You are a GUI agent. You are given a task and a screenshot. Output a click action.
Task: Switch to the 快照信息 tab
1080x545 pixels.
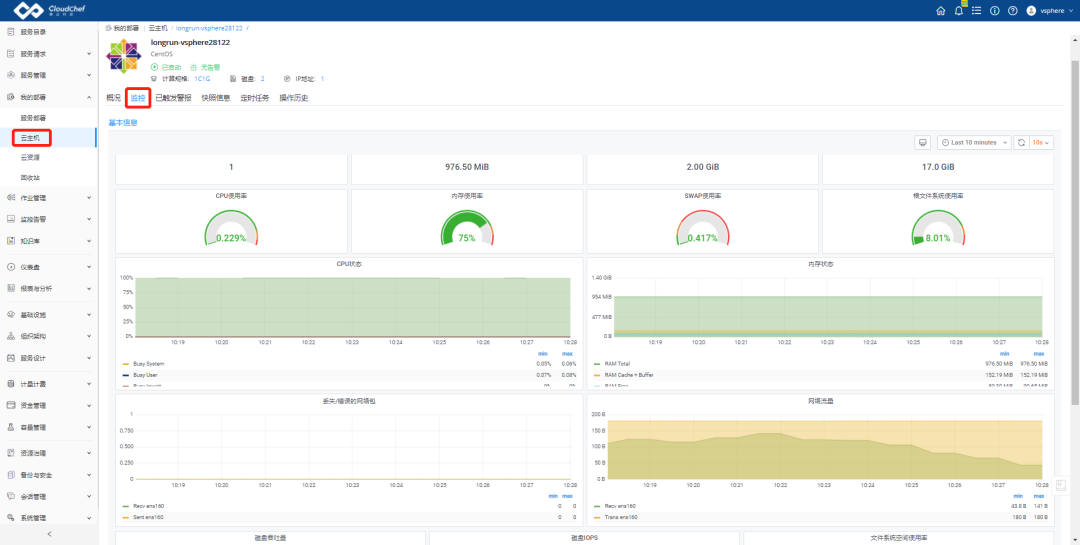(x=216, y=98)
